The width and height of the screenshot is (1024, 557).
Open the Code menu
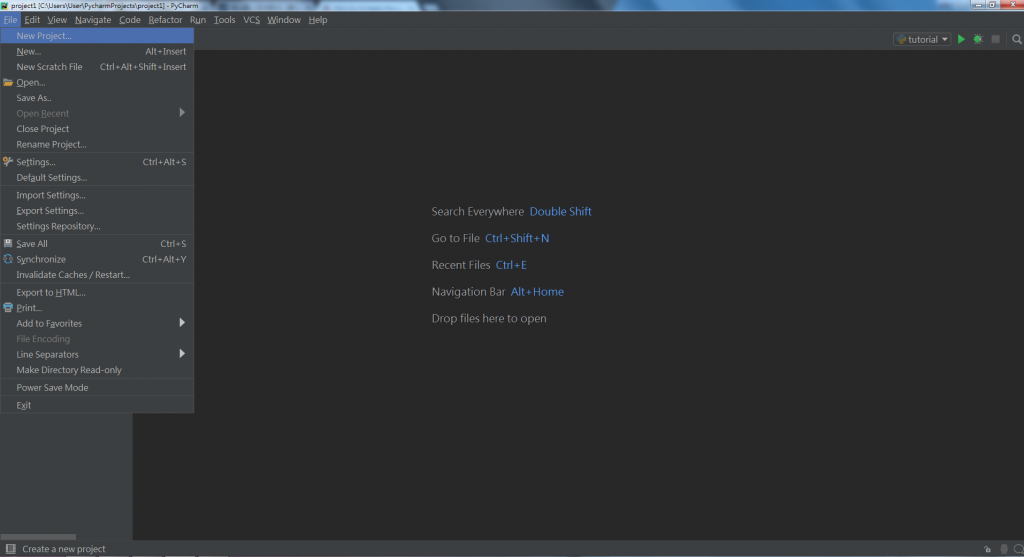[129, 20]
